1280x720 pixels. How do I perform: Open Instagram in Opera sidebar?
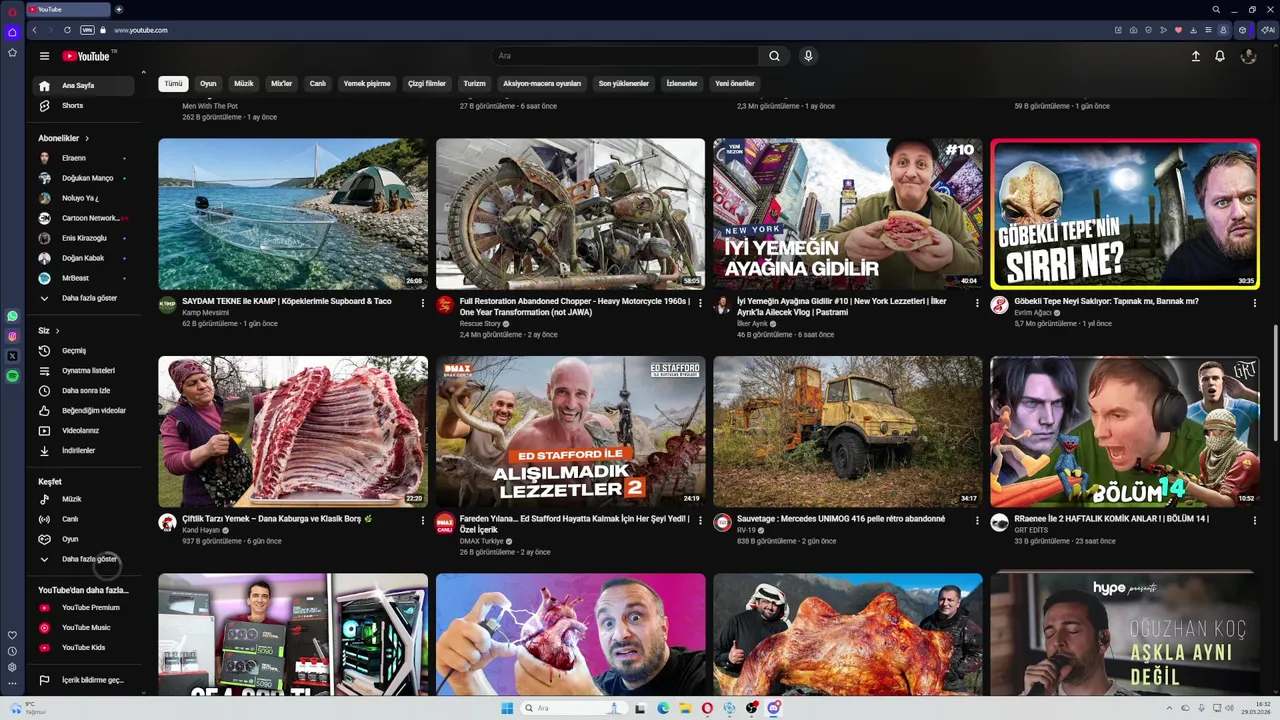pos(12,336)
